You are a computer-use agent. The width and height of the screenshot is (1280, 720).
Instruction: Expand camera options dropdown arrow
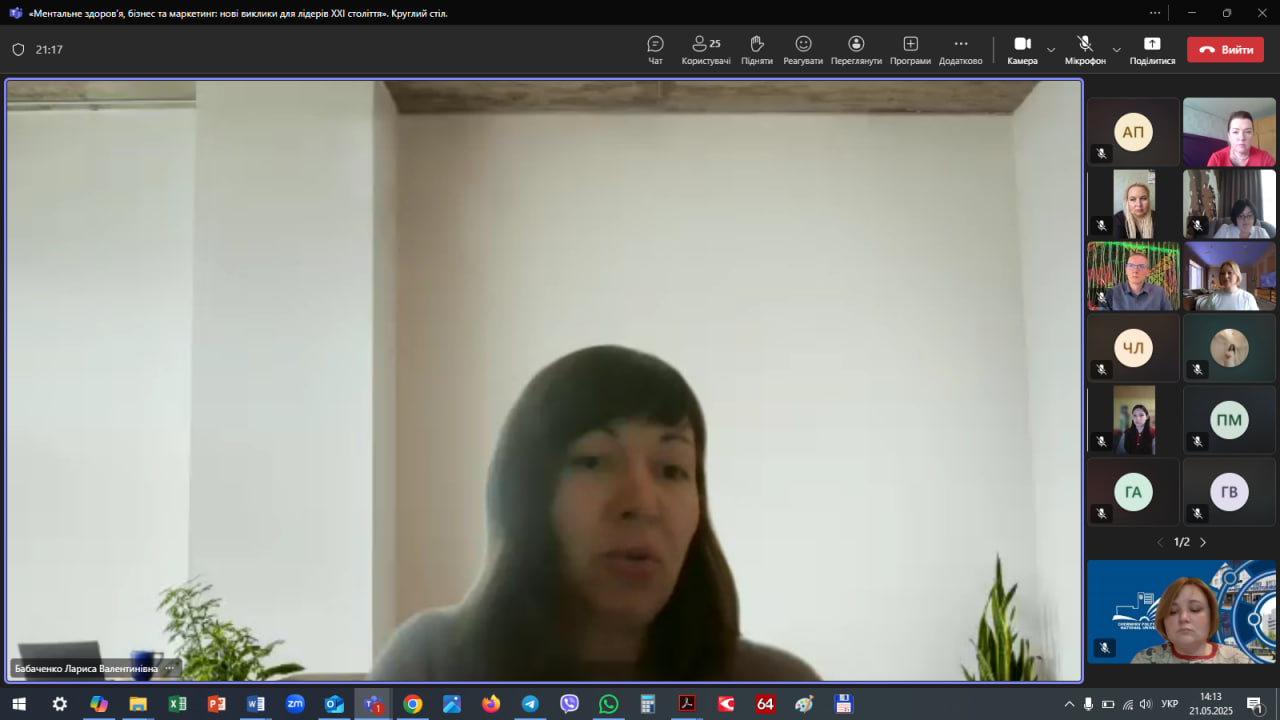coord(1051,50)
